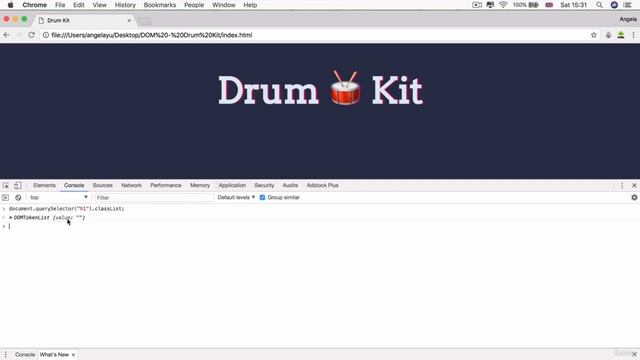Viewport: 640px width, 360px height.
Task: Open a new browser tab
Action: tap(144, 21)
